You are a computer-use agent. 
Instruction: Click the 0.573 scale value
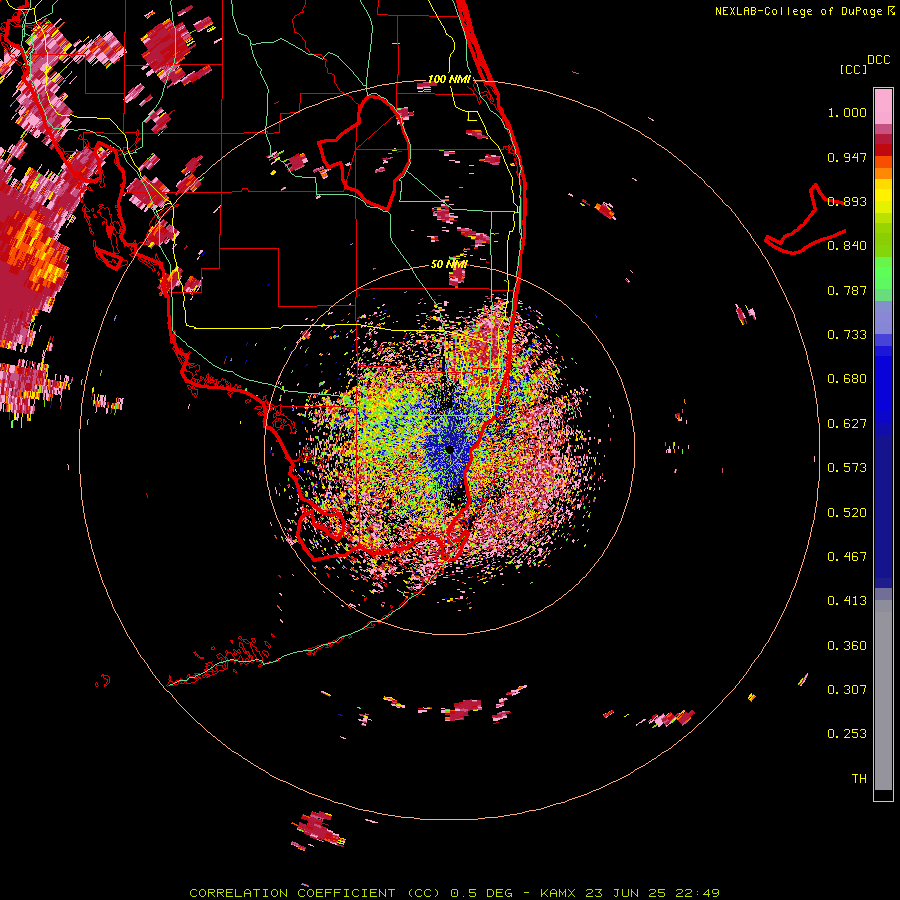[847, 468]
